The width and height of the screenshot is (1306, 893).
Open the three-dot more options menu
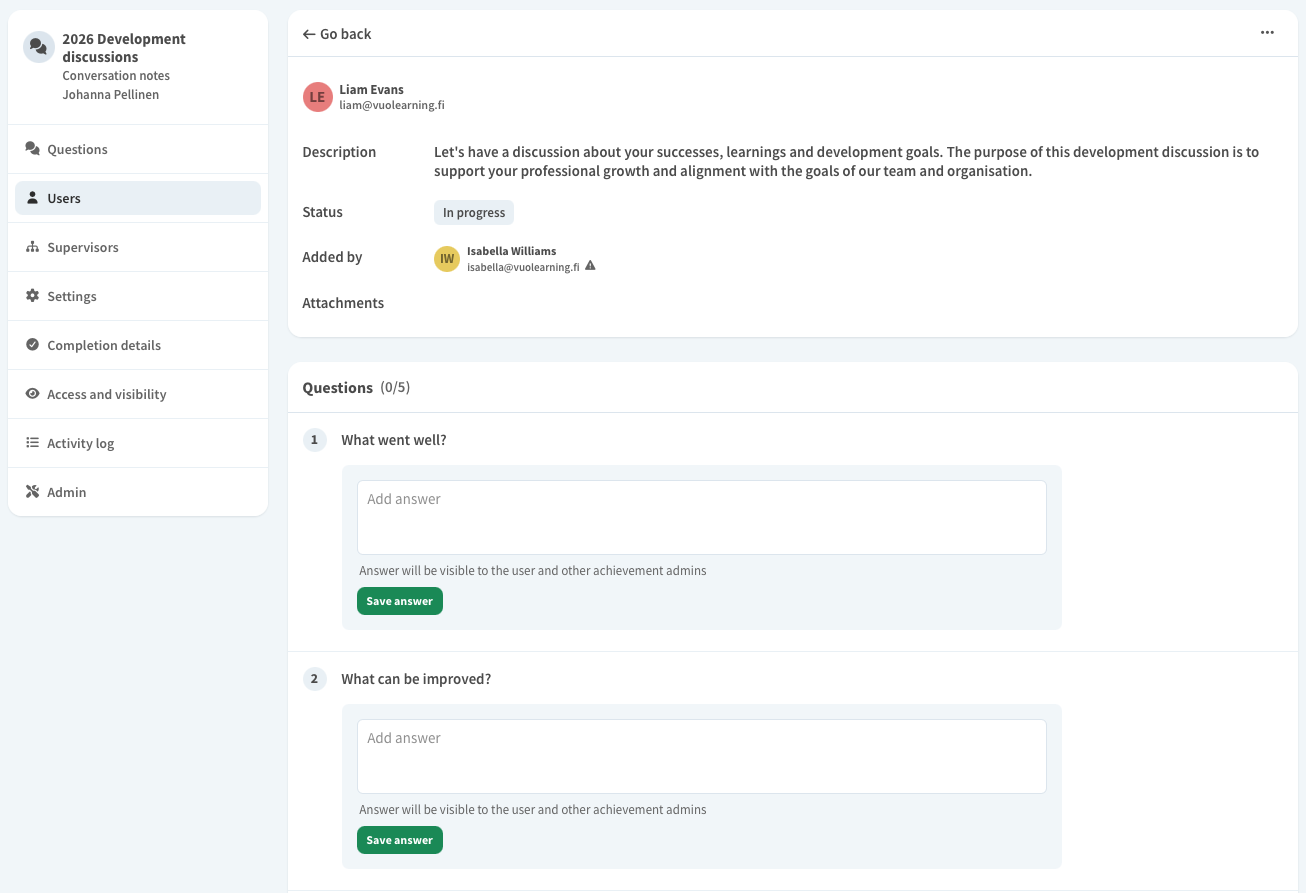(x=1267, y=33)
